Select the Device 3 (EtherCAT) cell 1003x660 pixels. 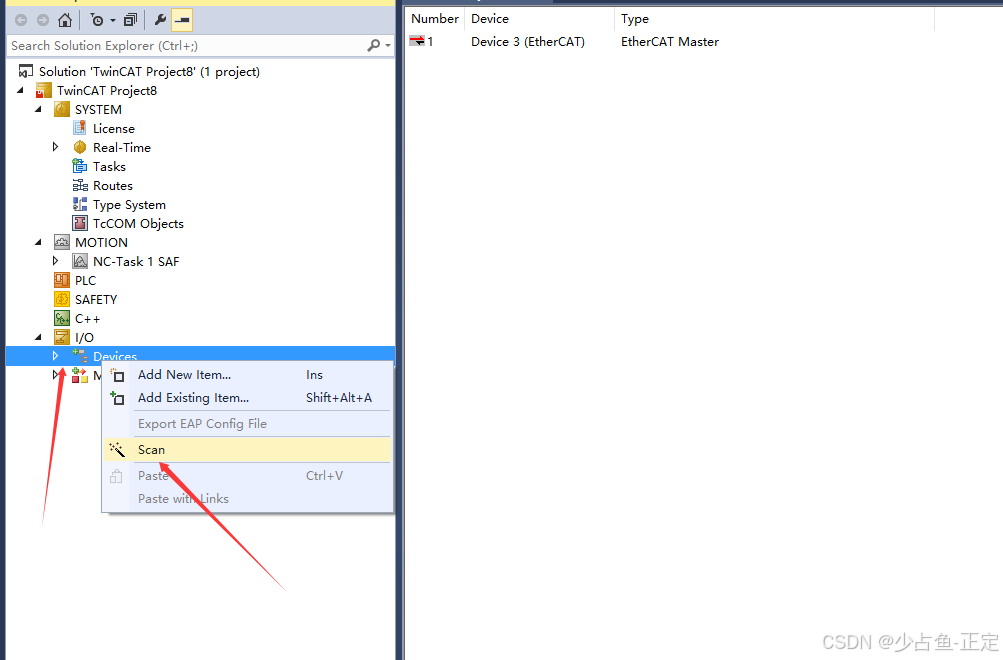(x=528, y=42)
